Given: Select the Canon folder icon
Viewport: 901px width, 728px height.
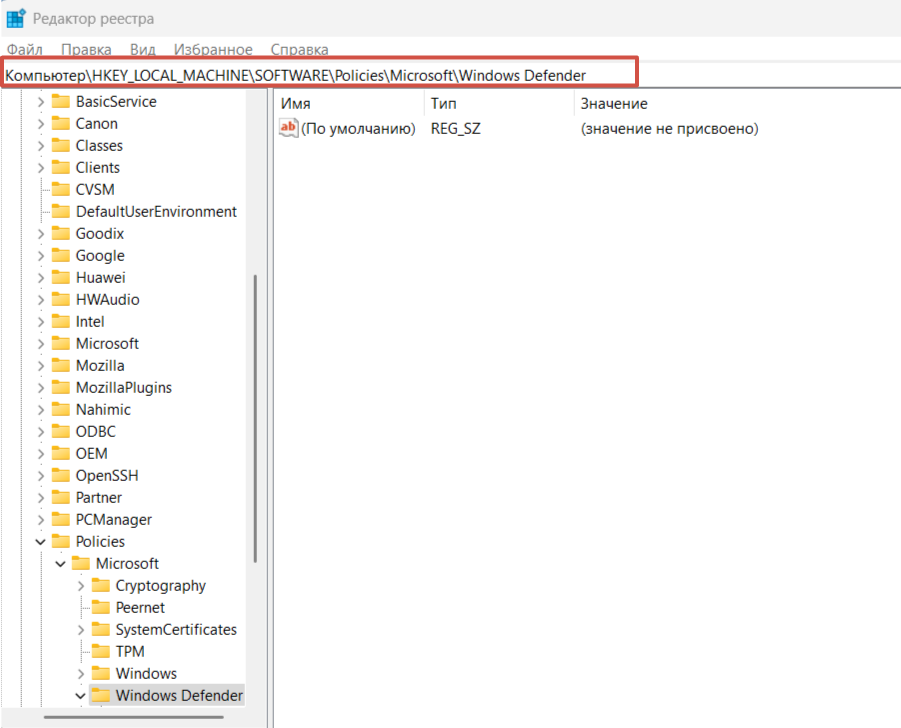Looking at the screenshot, I should pos(61,123).
